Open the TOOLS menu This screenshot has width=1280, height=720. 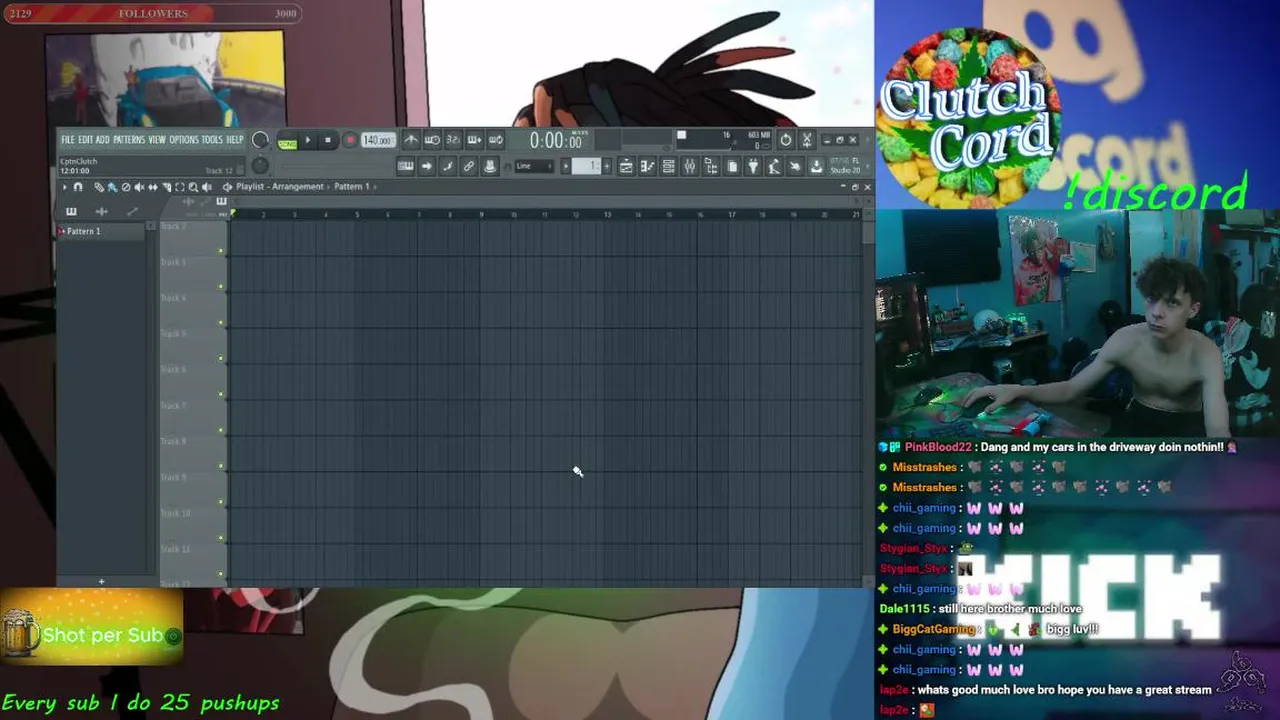click(x=212, y=140)
